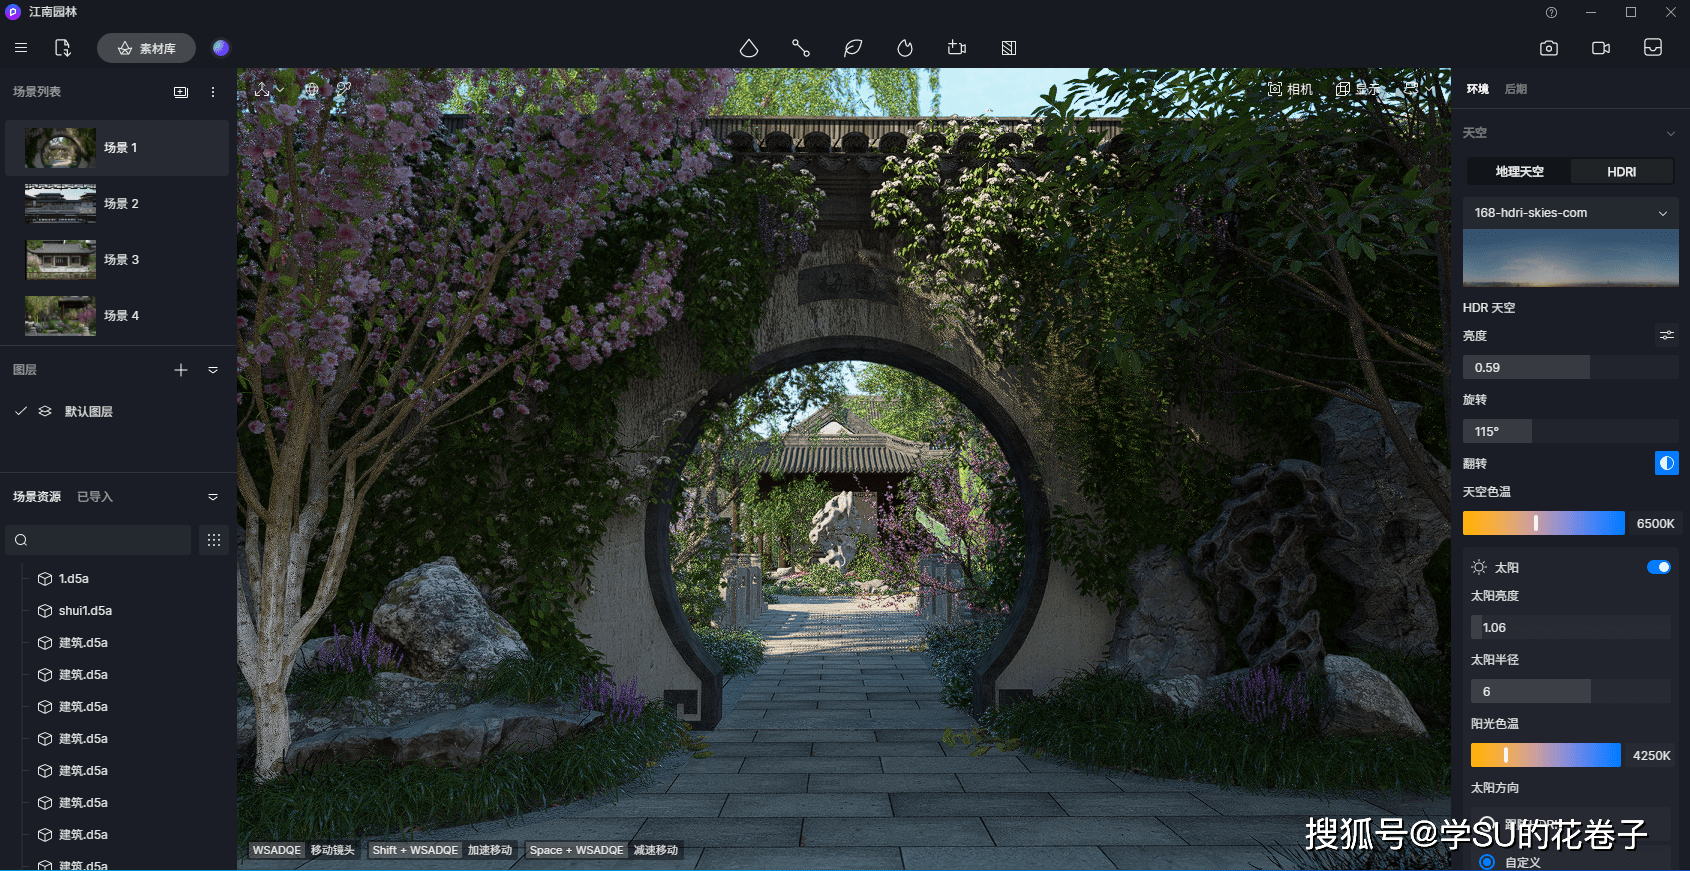Select the water drop material tool
Screen dimensions: 1690x871
(x=749, y=48)
